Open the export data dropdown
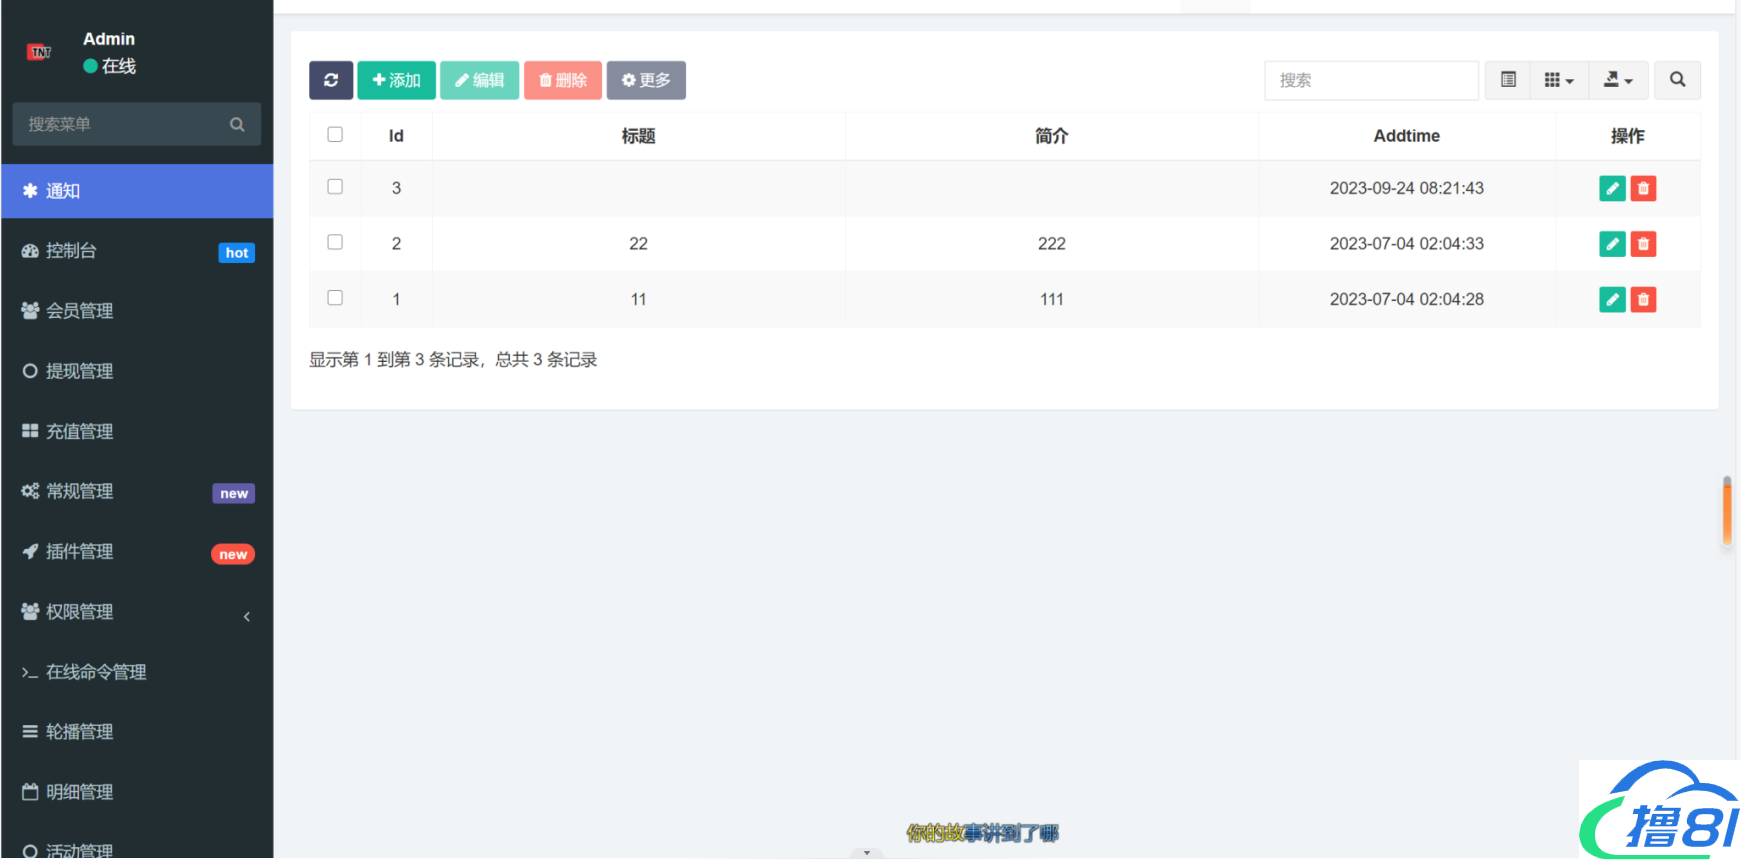This screenshot has height=860, width=1741. [1618, 80]
